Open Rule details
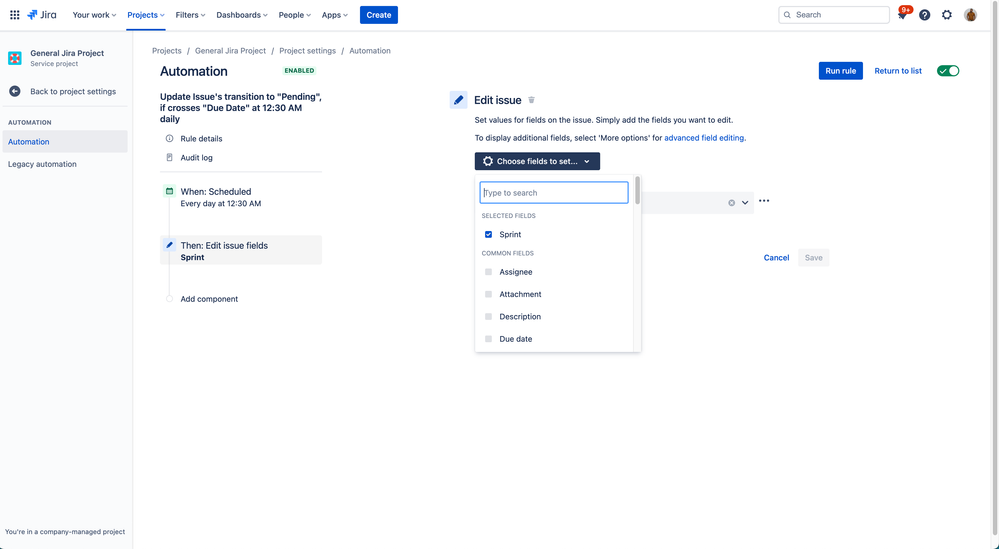Screen dimensions: 999x549 [x=201, y=138]
